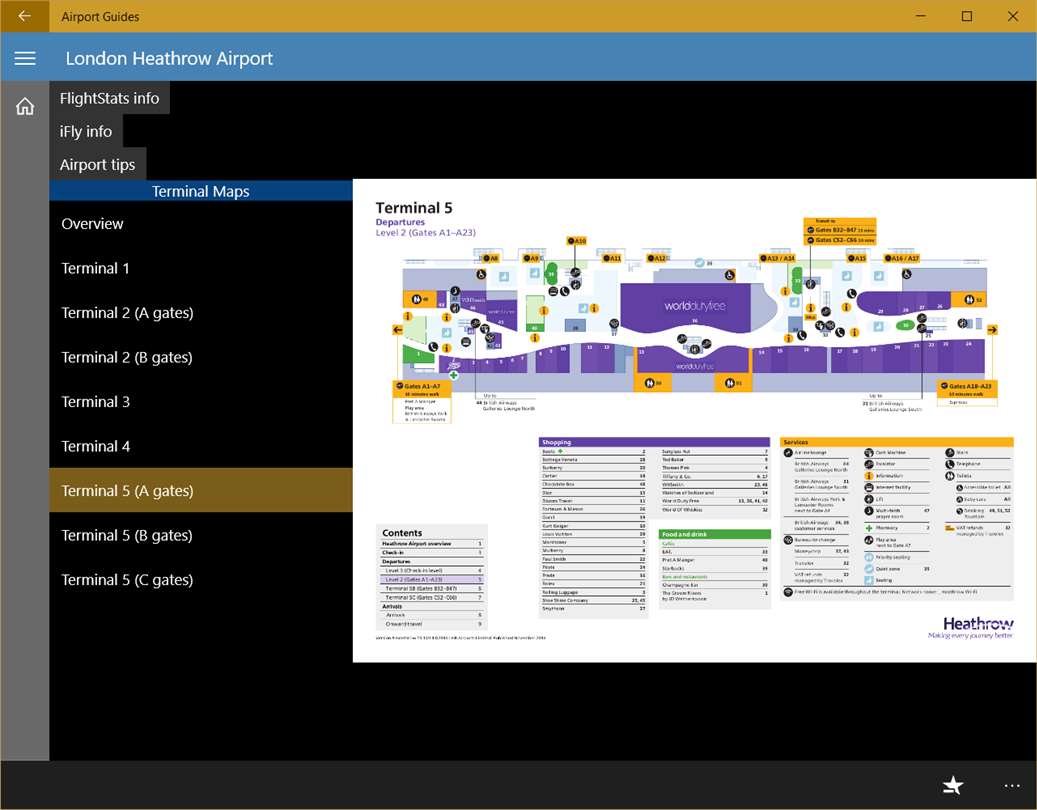
Task: Select Terminal 5 (B gates) map
Action: pyautogui.click(x=200, y=535)
